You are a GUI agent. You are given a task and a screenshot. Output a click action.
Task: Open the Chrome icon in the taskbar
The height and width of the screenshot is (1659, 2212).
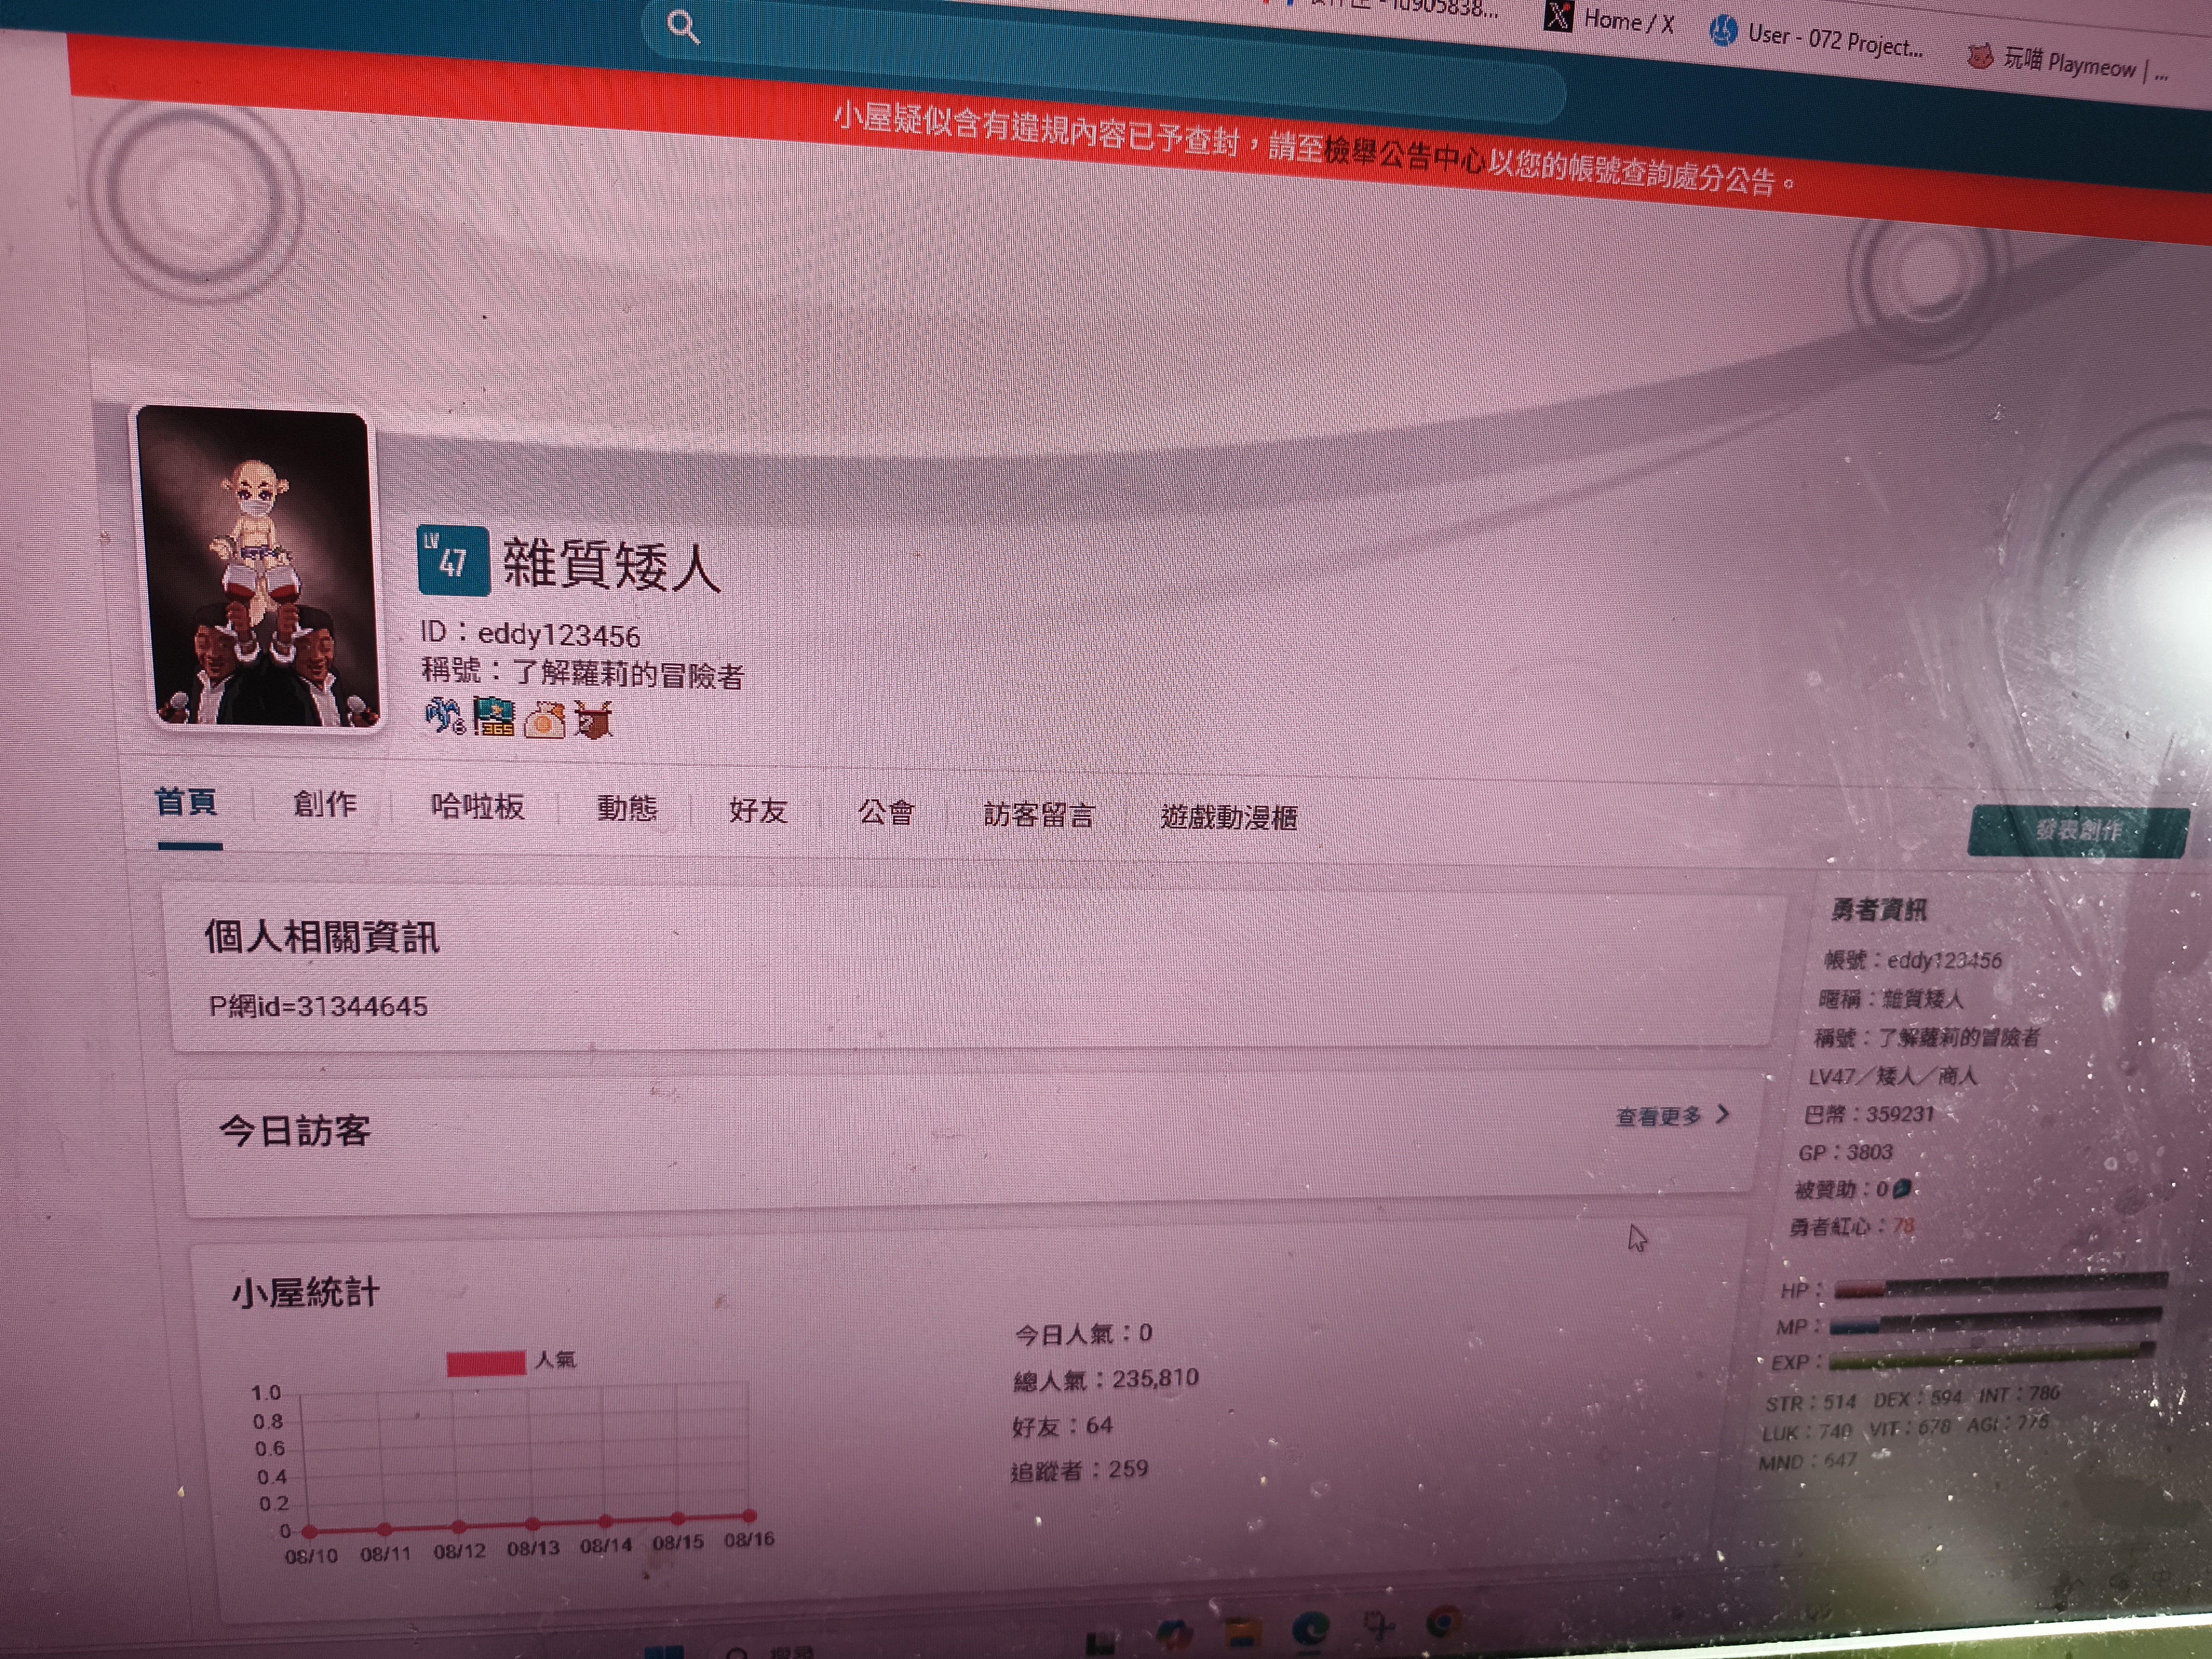[1443, 1621]
